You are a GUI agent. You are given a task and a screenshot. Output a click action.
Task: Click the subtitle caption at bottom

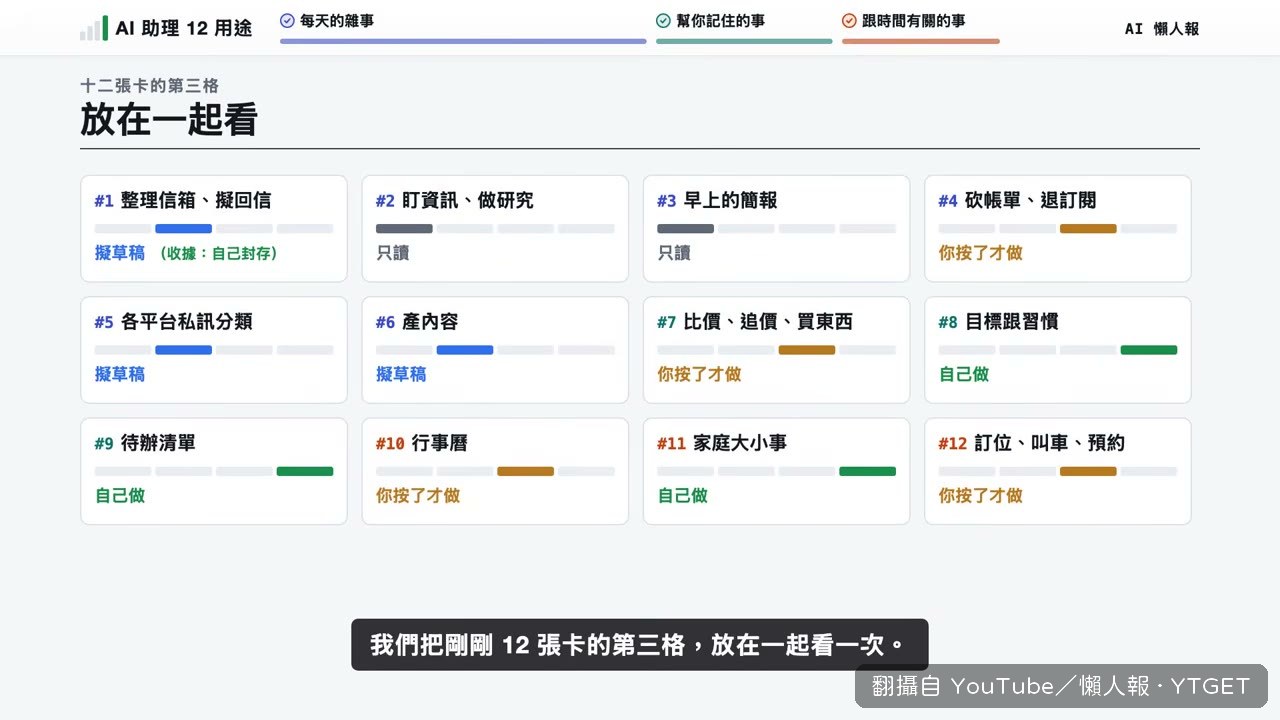640,644
